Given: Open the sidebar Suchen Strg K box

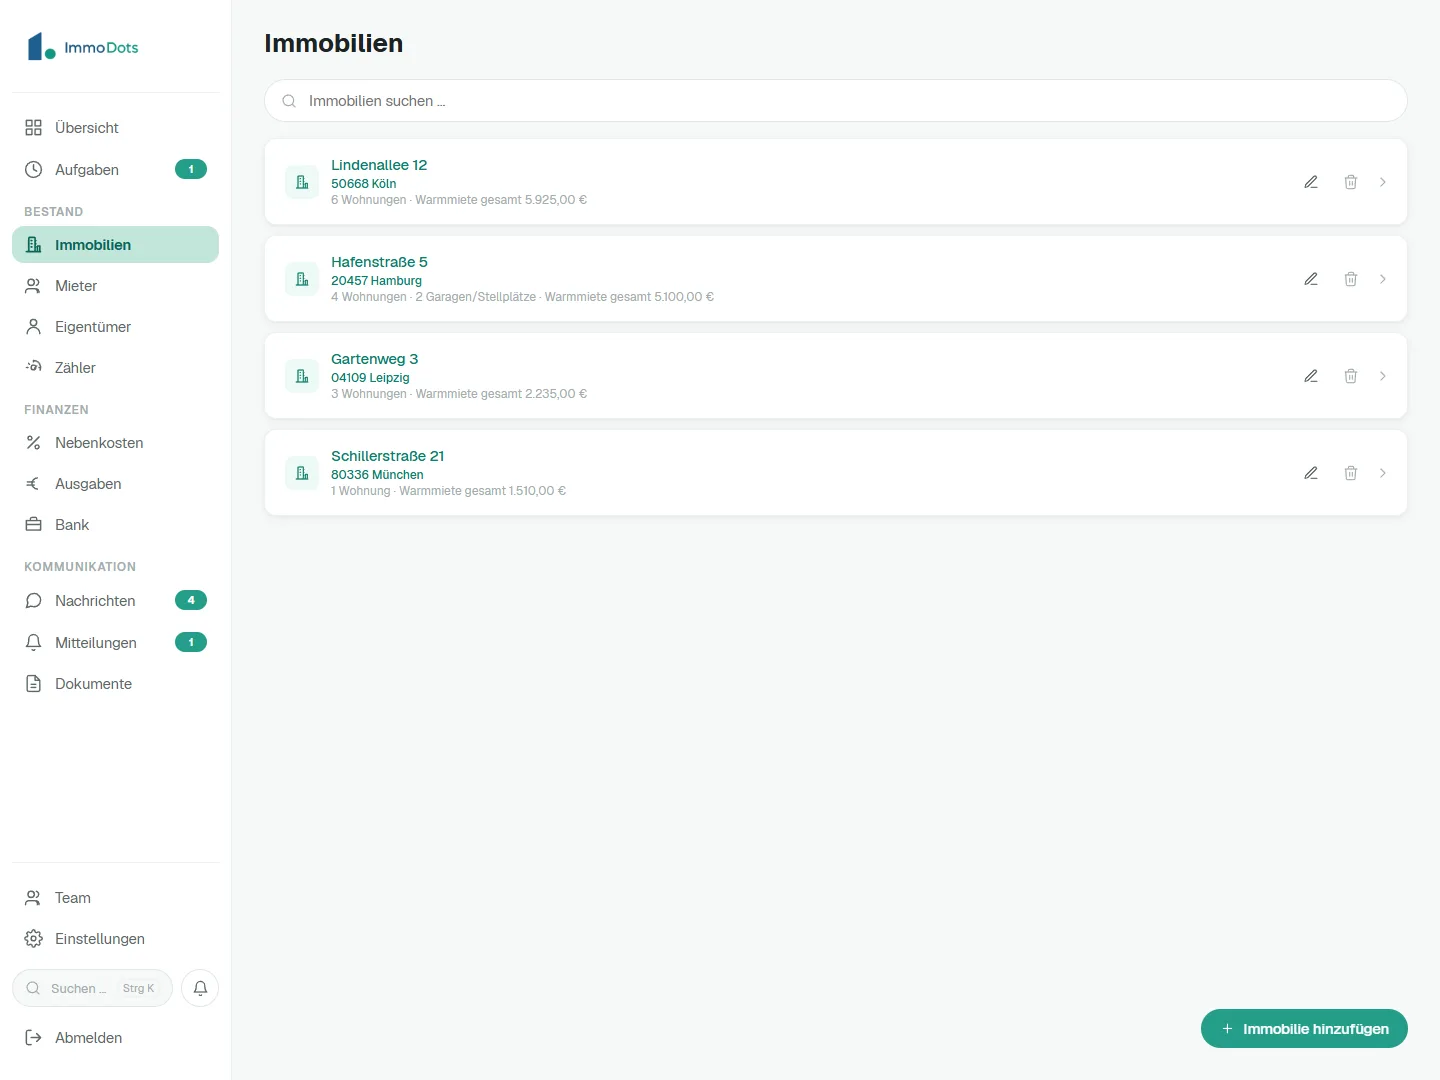Looking at the screenshot, I should click(92, 988).
